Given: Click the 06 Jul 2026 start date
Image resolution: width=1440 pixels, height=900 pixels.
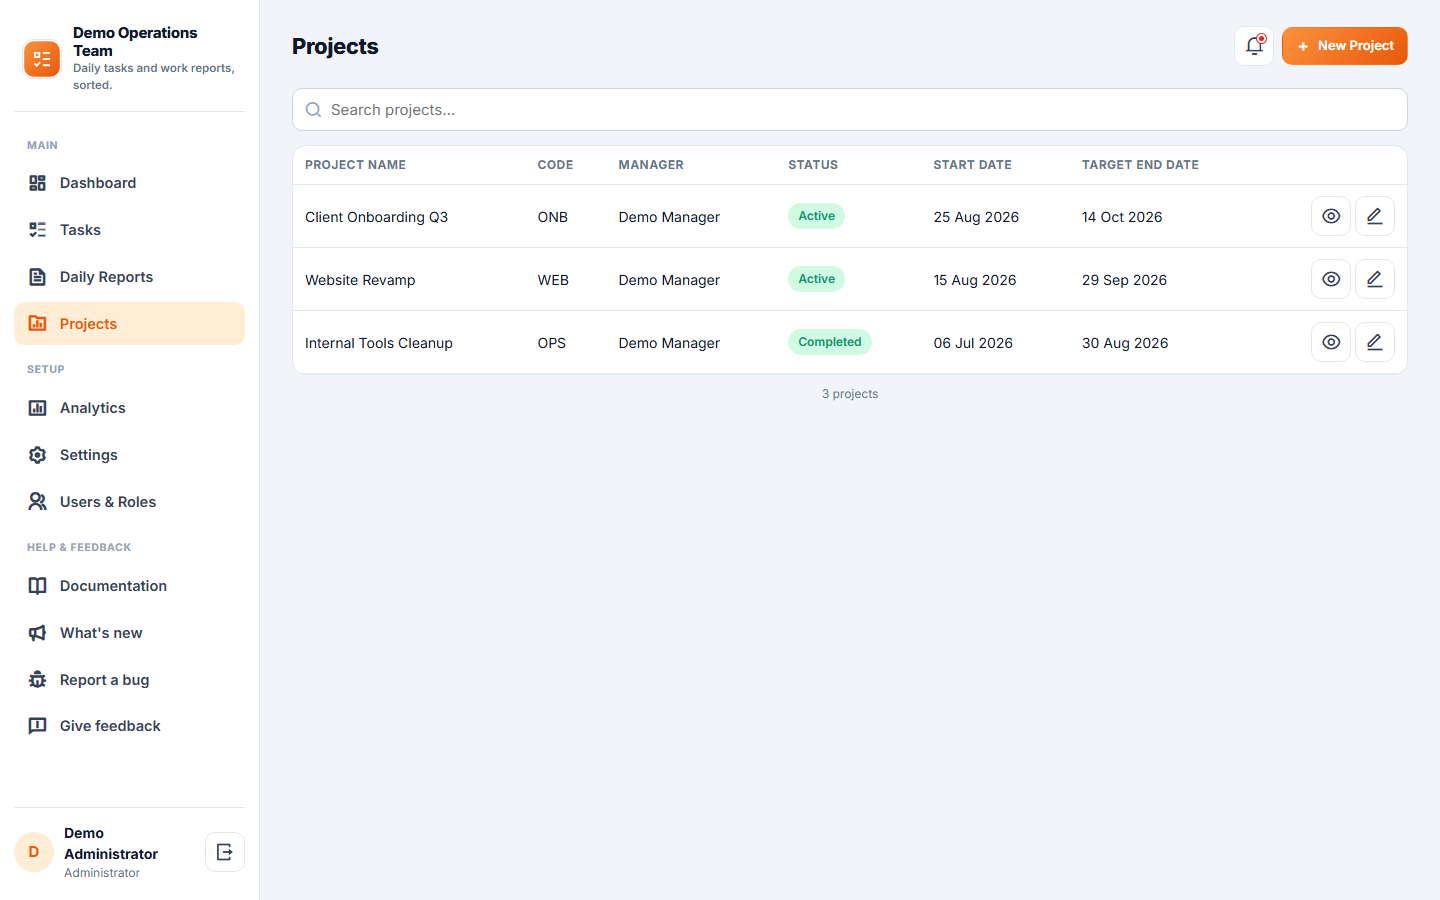Looking at the screenshot, I should point(973,343).
